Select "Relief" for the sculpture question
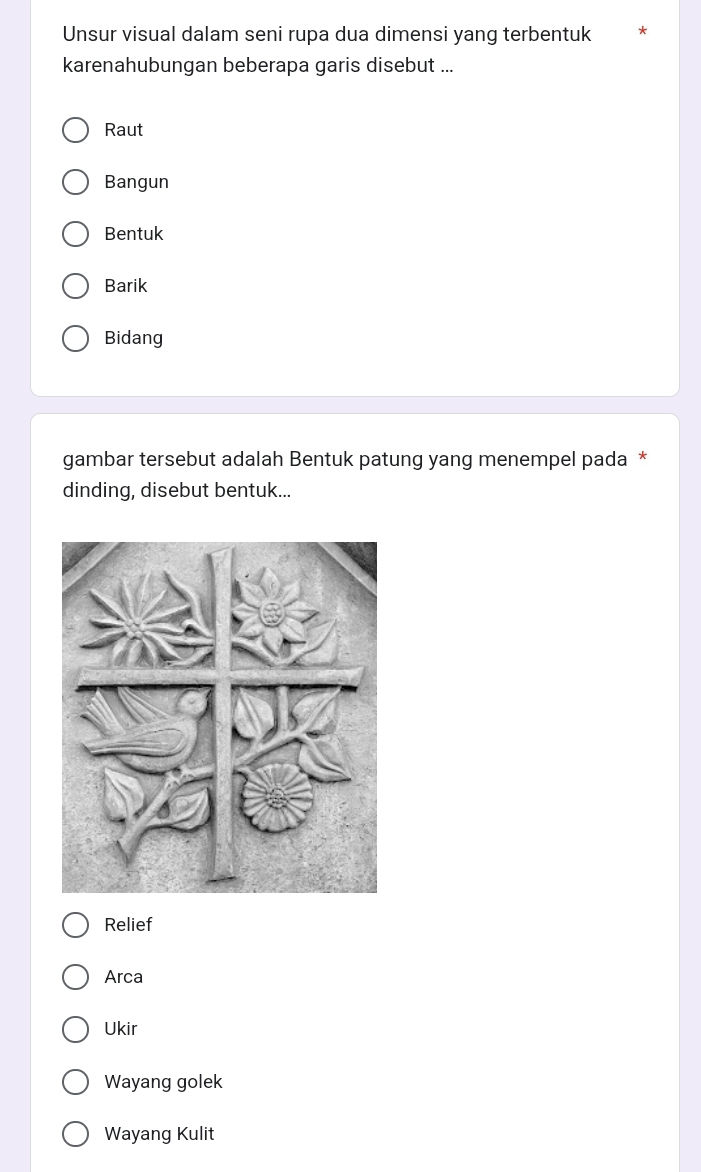The width and height of the screenshot is (701, 1172). (x=75, y=925)
